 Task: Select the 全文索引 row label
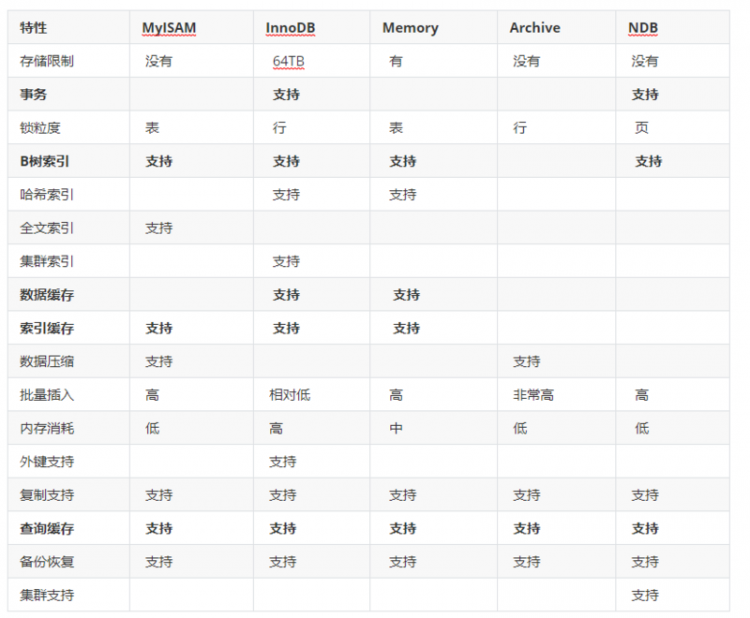[x=46, y=228]
